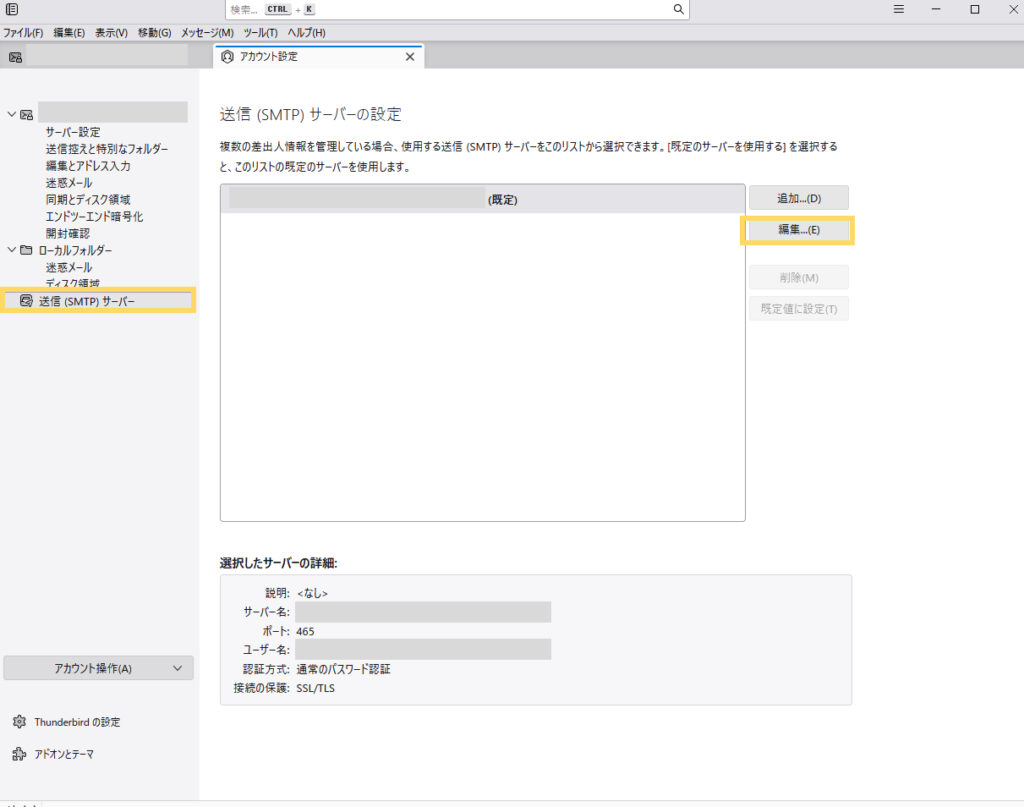Viewport: 1024px width, 807px height.
Task: Click the Thunderbird settings gear icon
Action: (x=19, y=722)
